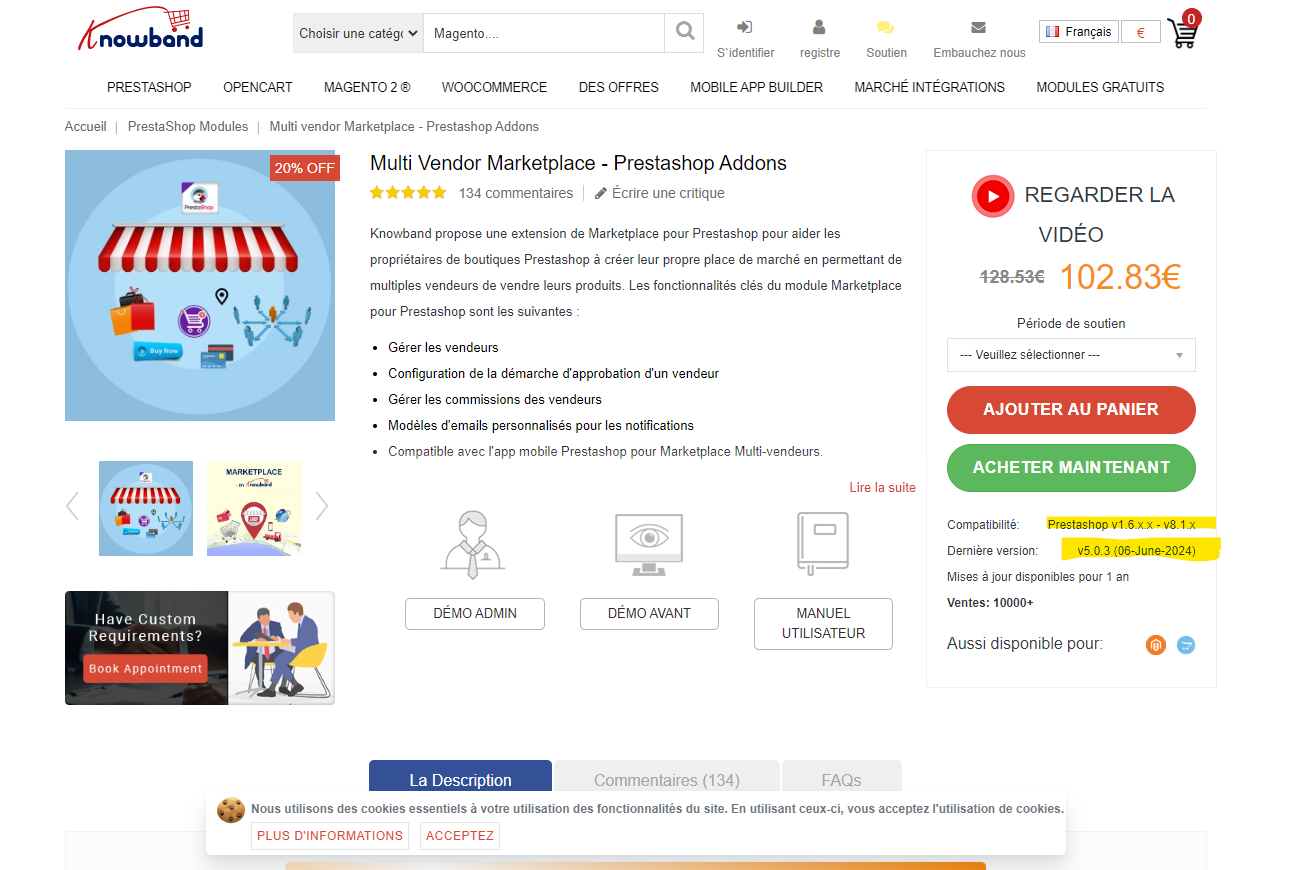Viewport: 1293px width, 870px height.
Task: Open the DES OFFRES menu
Action: tap(619, 87)
